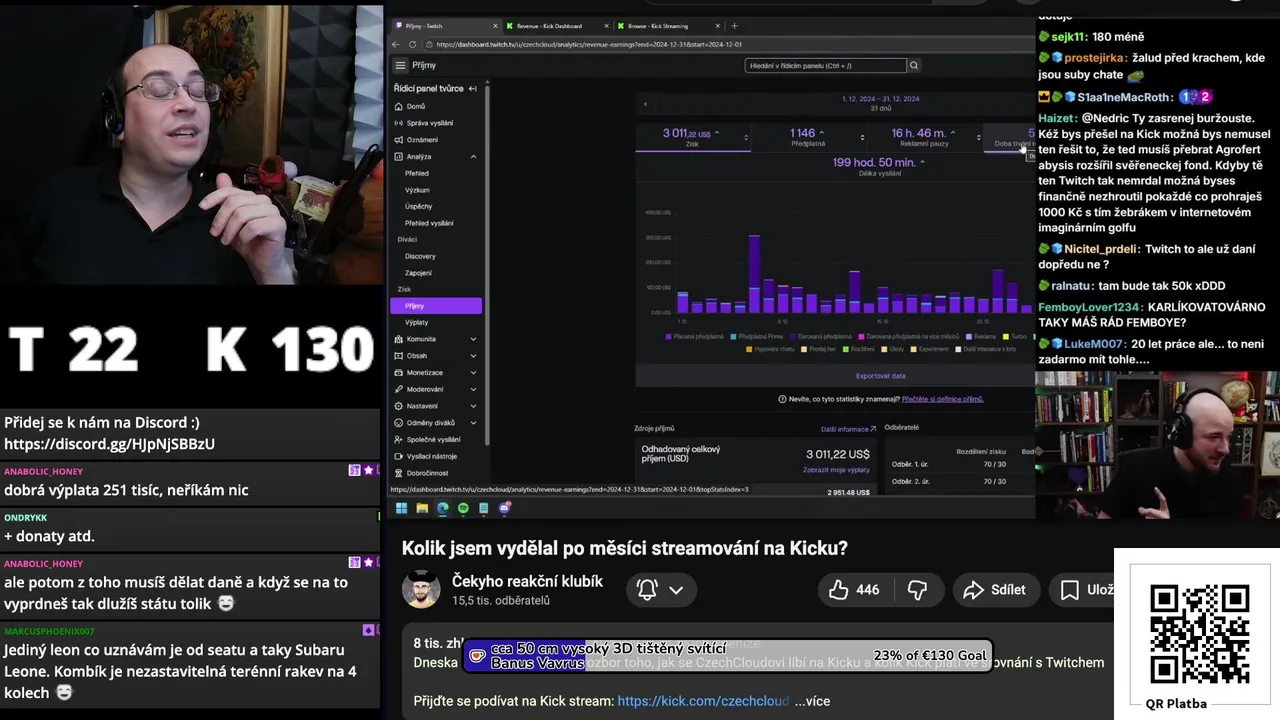Image resolution: width=1280 pixels, height=720 pixels.
Task: Go to the previous date range
Action: coord(645,104)
